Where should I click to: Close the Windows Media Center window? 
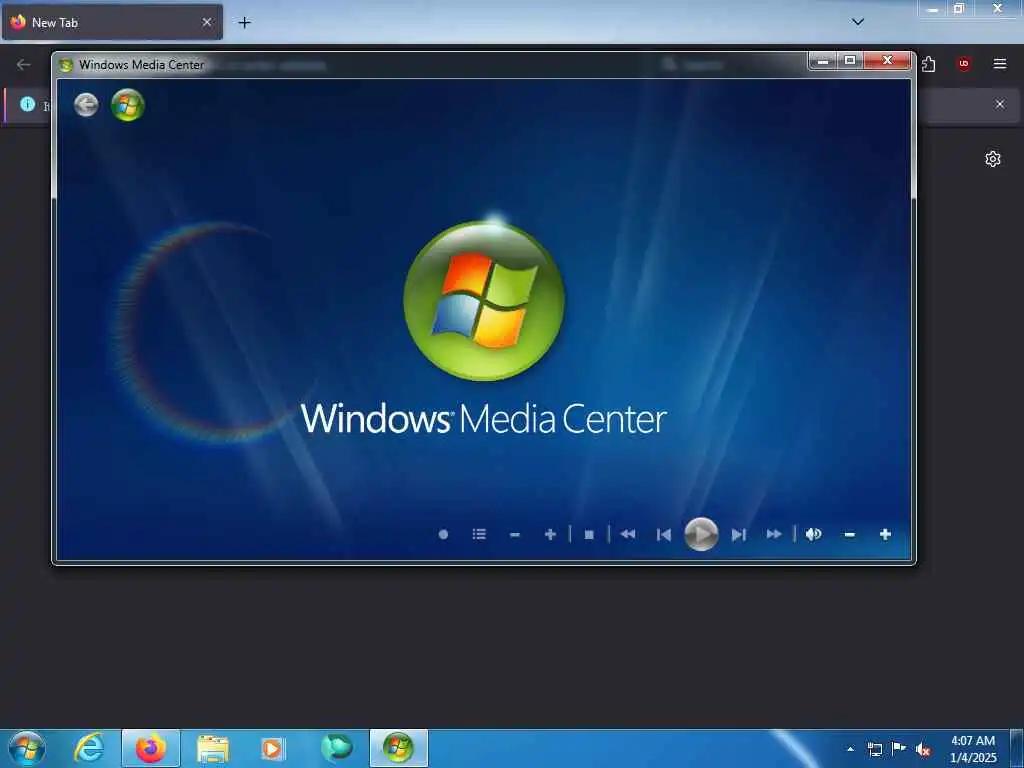click(x=887, y=61)
